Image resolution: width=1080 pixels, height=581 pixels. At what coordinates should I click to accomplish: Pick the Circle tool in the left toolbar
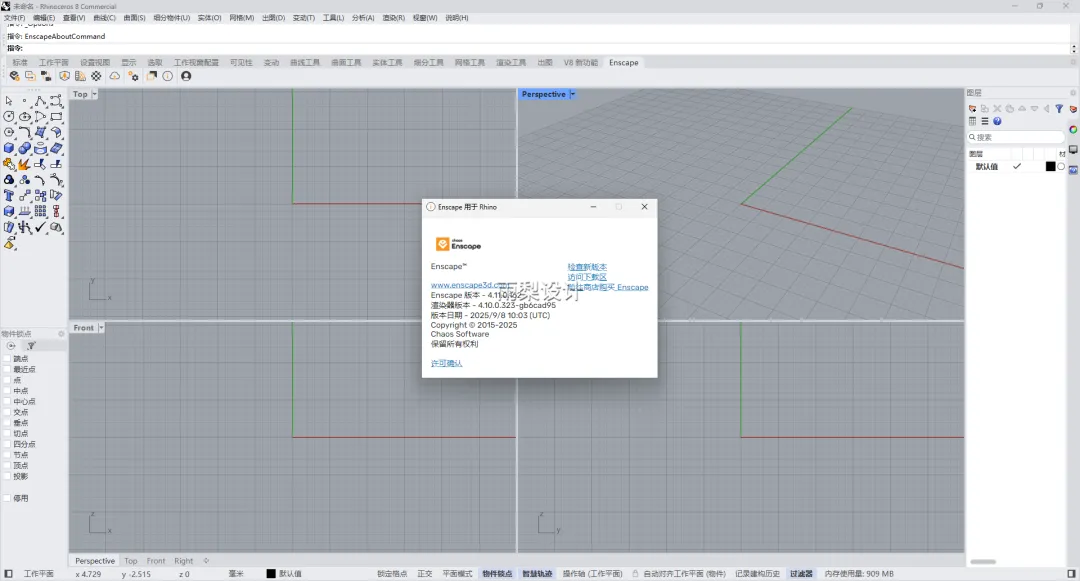coord(9,117)
